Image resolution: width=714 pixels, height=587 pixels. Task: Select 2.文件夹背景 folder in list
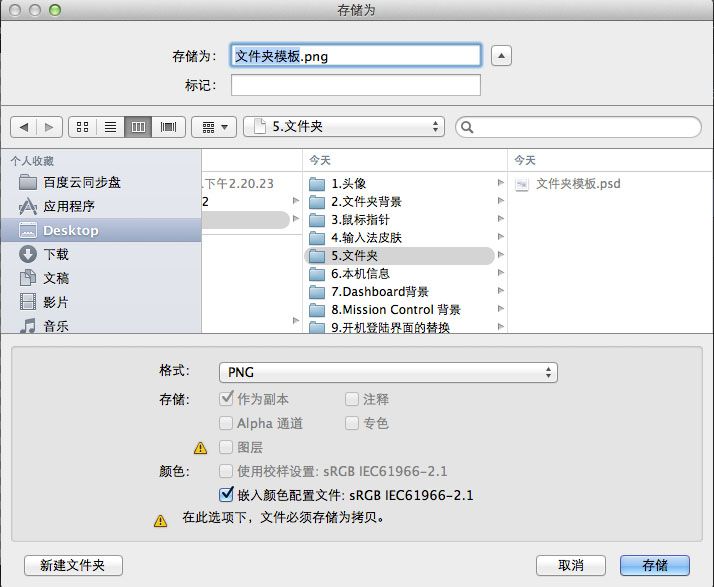(x=366, y=201)
